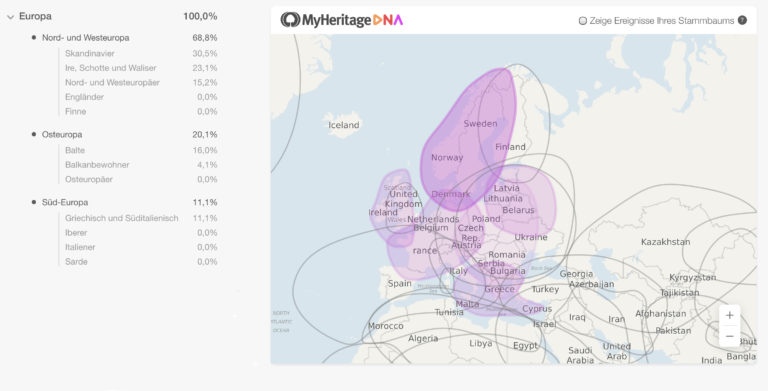Click the Denmark label on map
The image size is (768, 391).
(451, 194)
